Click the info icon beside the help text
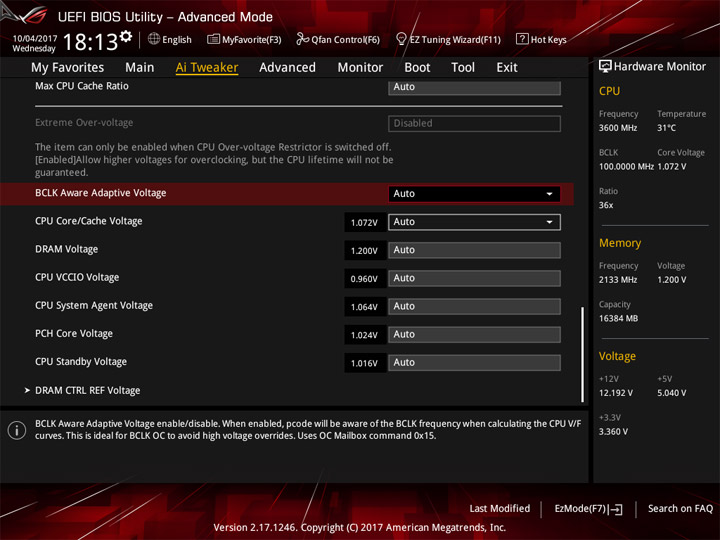Image resolution: width=720 pixels, height=540 pixels. (x=17, y=430)
